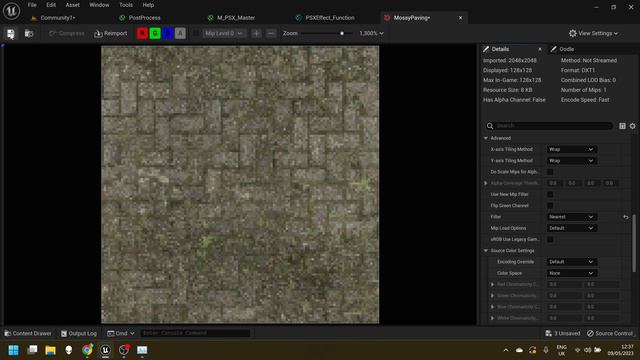
Task: Expand the Alpha Coverage Thresholds row
Action: pyautogui.click(x=486, y=183)
